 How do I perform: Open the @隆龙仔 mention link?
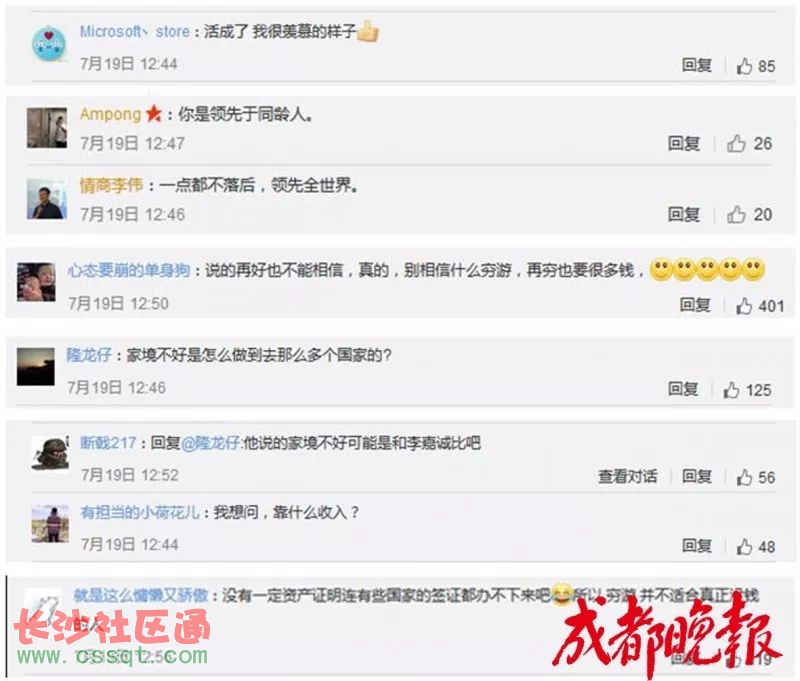tap(211, 443)
